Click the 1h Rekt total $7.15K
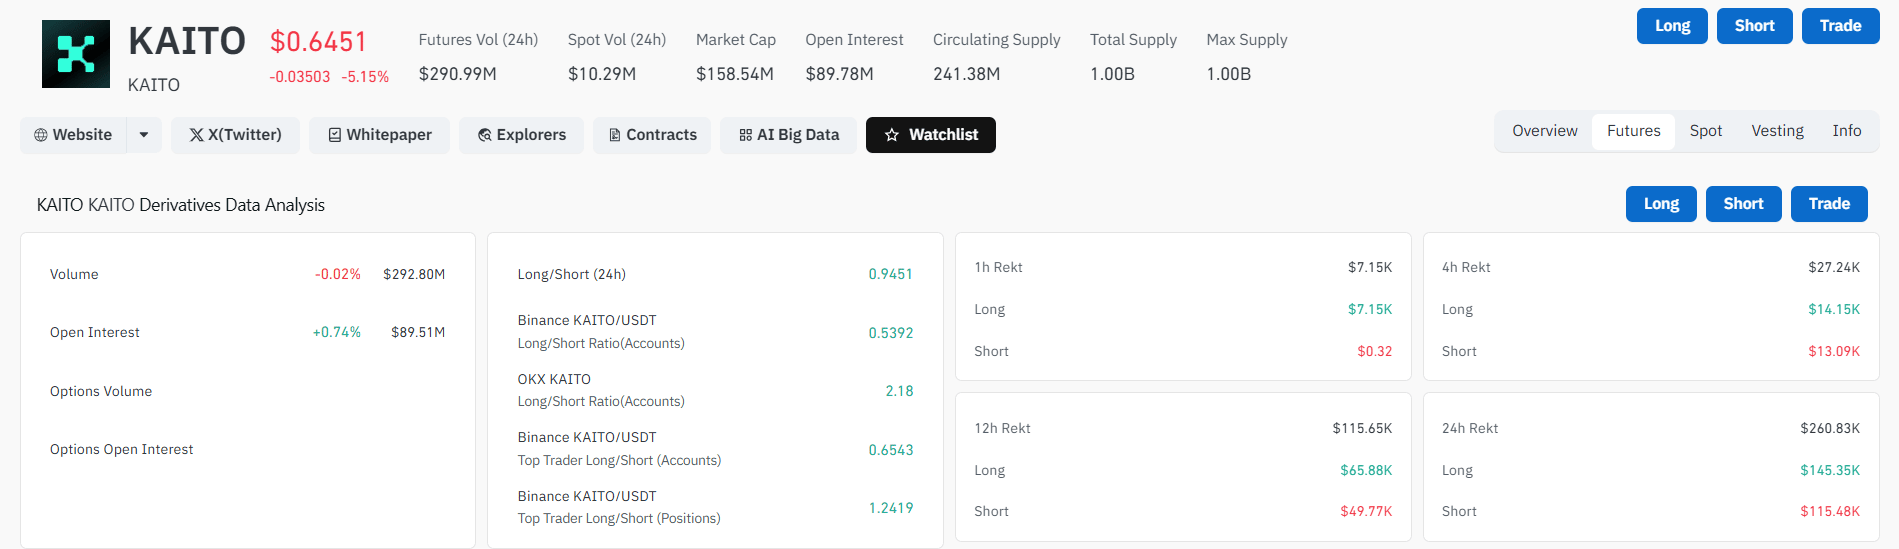This screenshot has height=549, width=1899. pyautogui.click(x=1370, y=267)
